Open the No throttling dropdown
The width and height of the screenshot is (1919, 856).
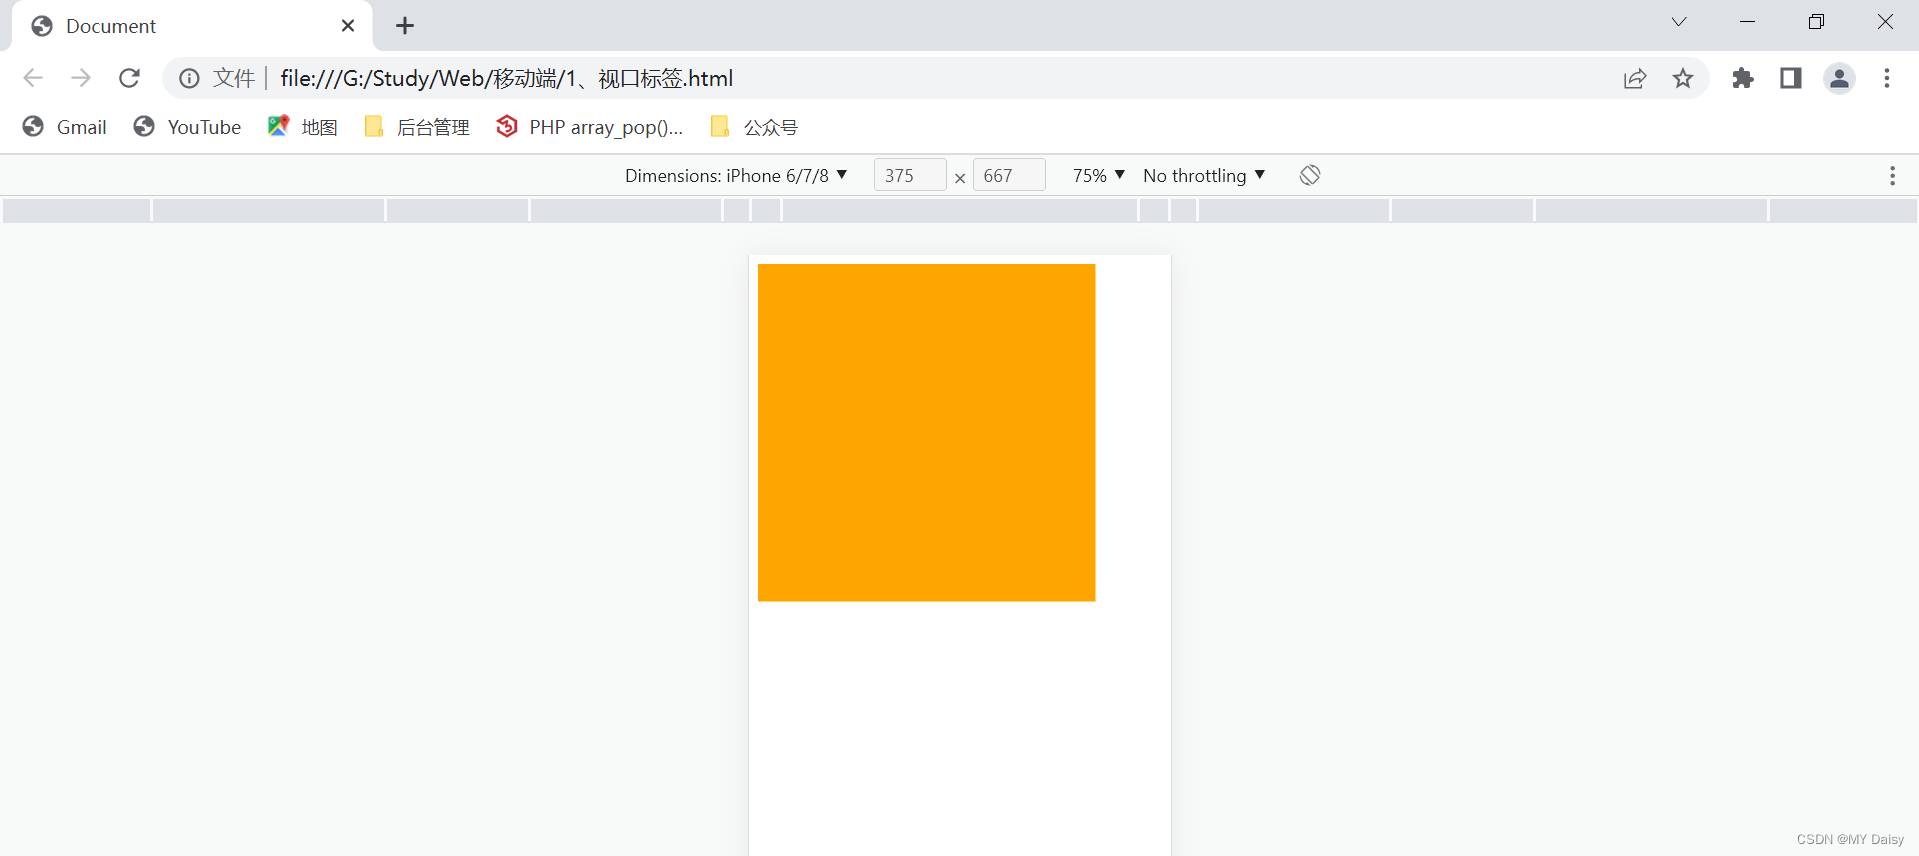pyautogui.click(x=1204, y=176)
